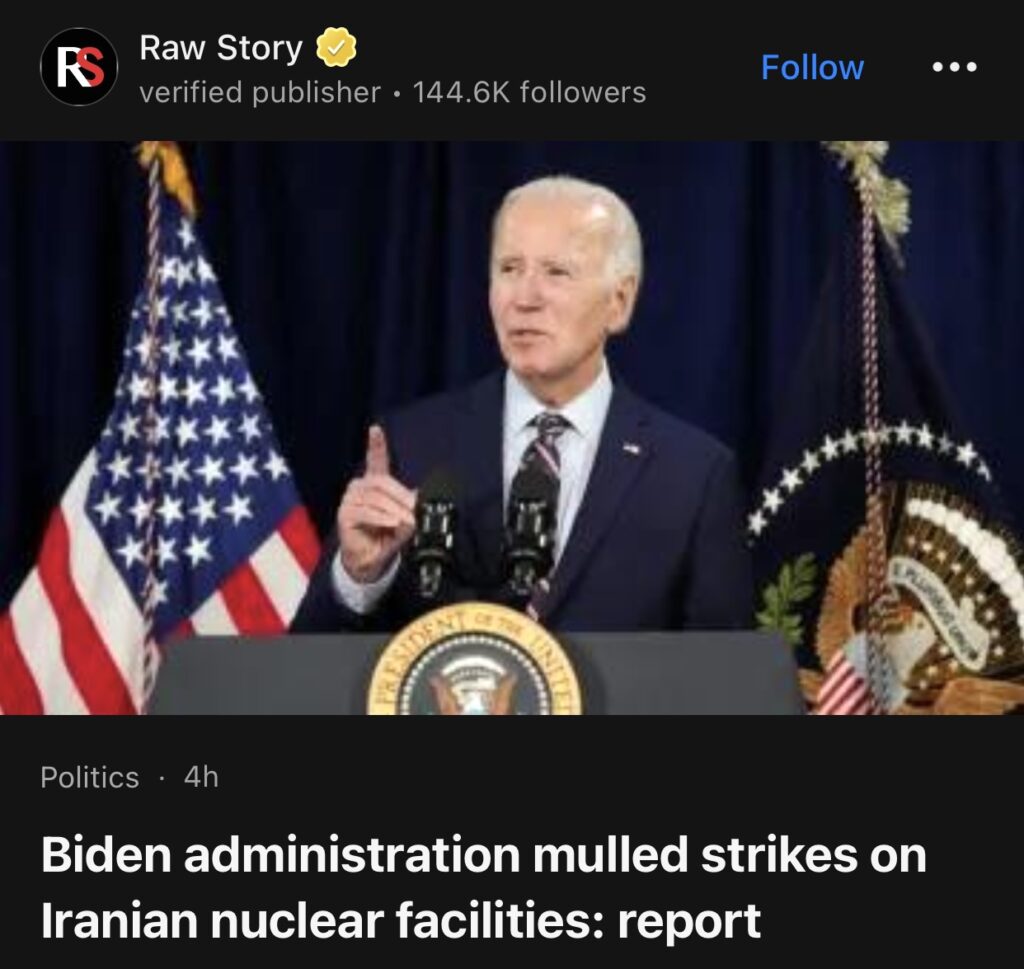Click the flag lapel pin on the suit
This screenshot has height=969, width=1024.
[631, 448]
